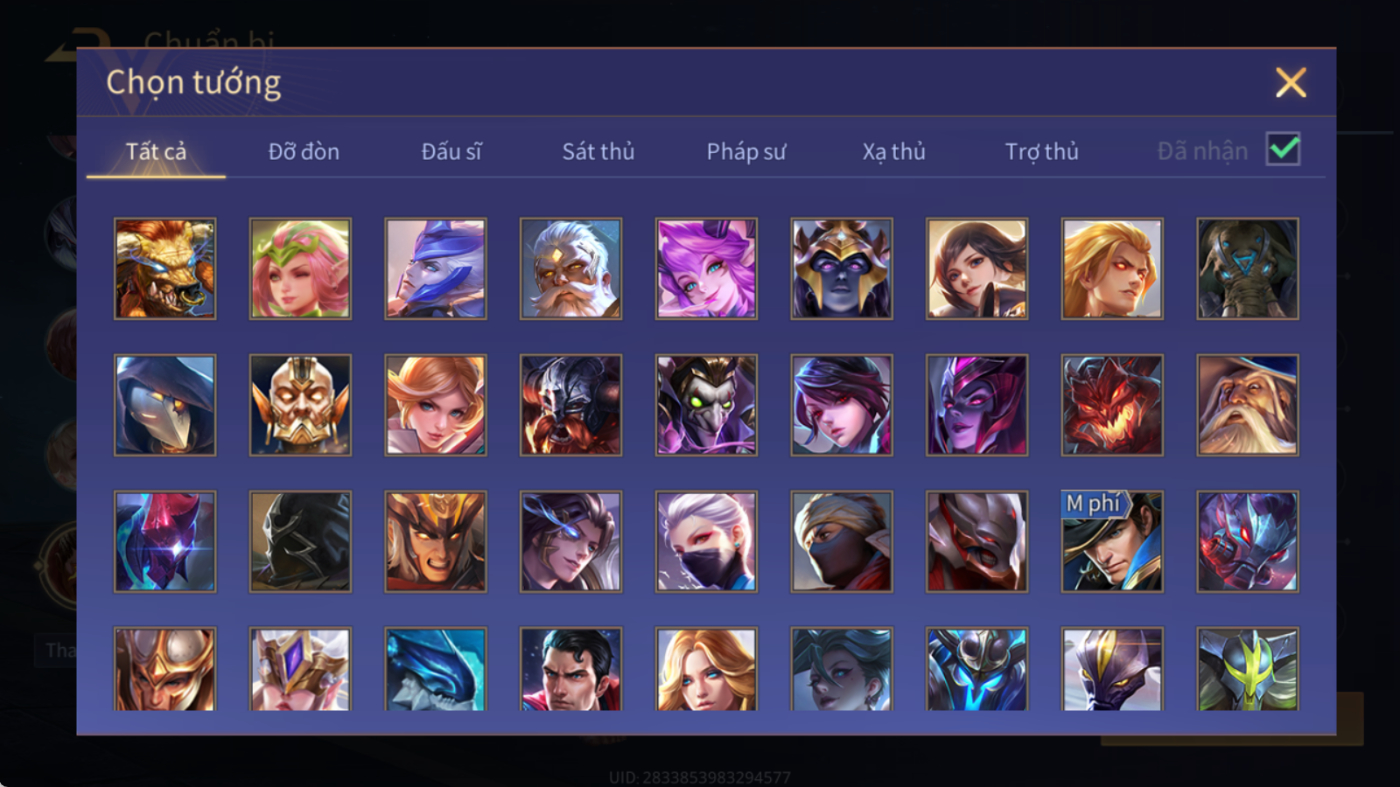
Task: Switch to the 'Đỡ đòn' tab
Action: pos(304,152)
